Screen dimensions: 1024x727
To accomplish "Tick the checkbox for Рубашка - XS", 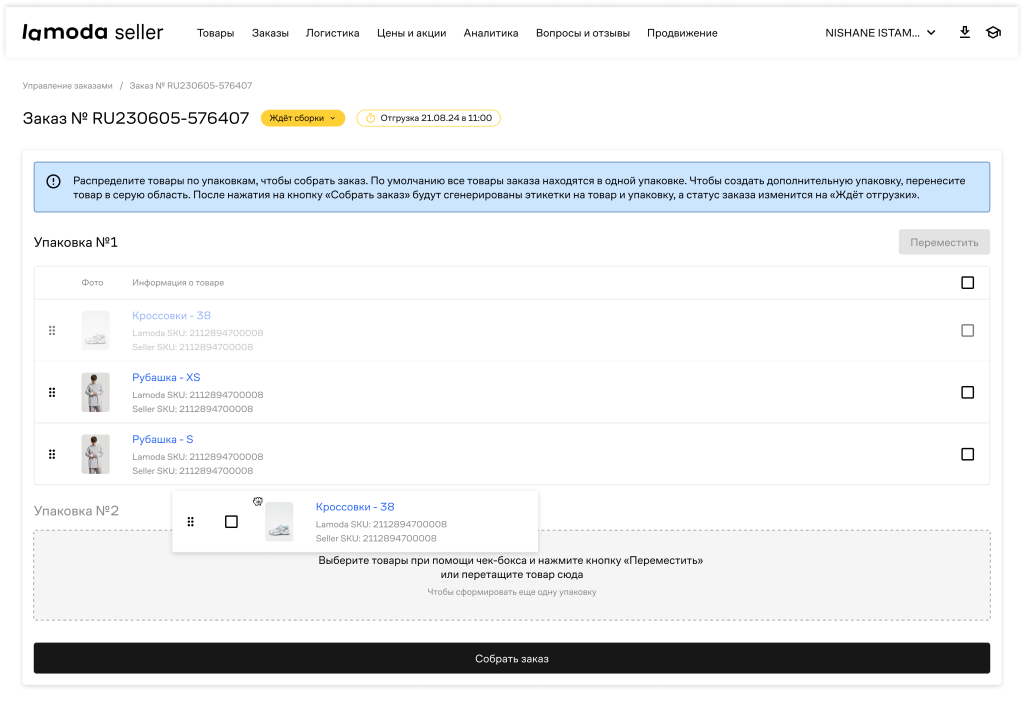I will point(967,392).
